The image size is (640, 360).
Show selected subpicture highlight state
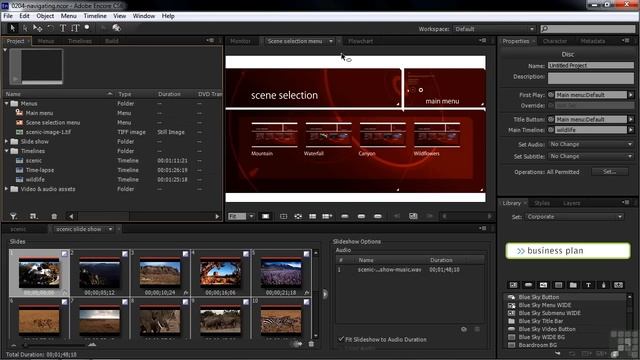pos(361,216)
